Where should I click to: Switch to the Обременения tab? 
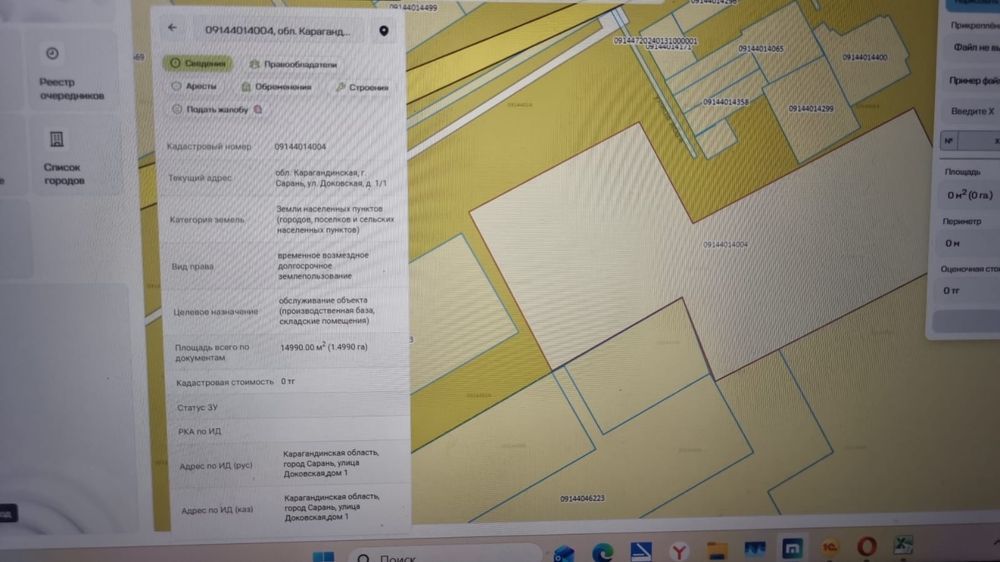click(277, 87)
